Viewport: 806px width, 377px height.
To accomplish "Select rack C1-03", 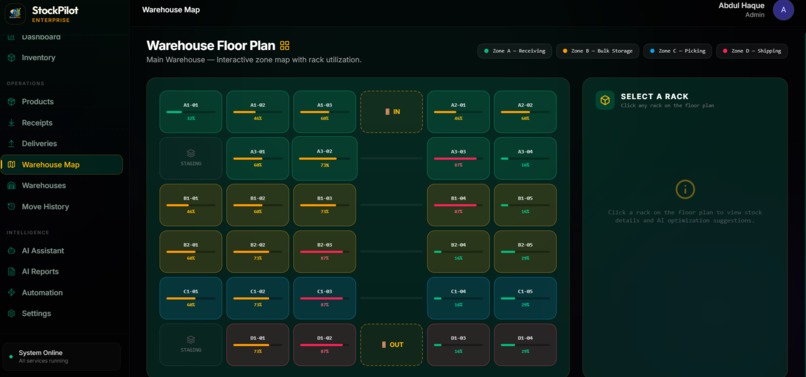I will 324,298.
